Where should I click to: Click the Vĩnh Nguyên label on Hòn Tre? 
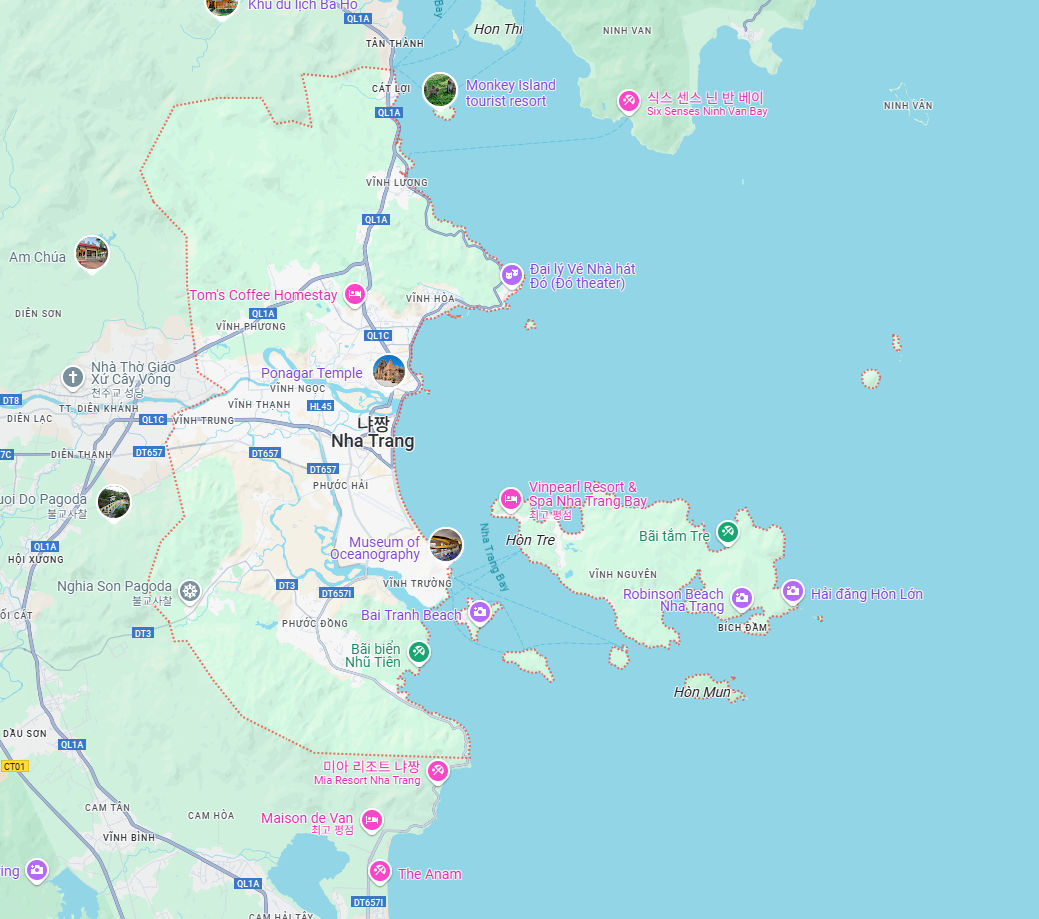623,574
